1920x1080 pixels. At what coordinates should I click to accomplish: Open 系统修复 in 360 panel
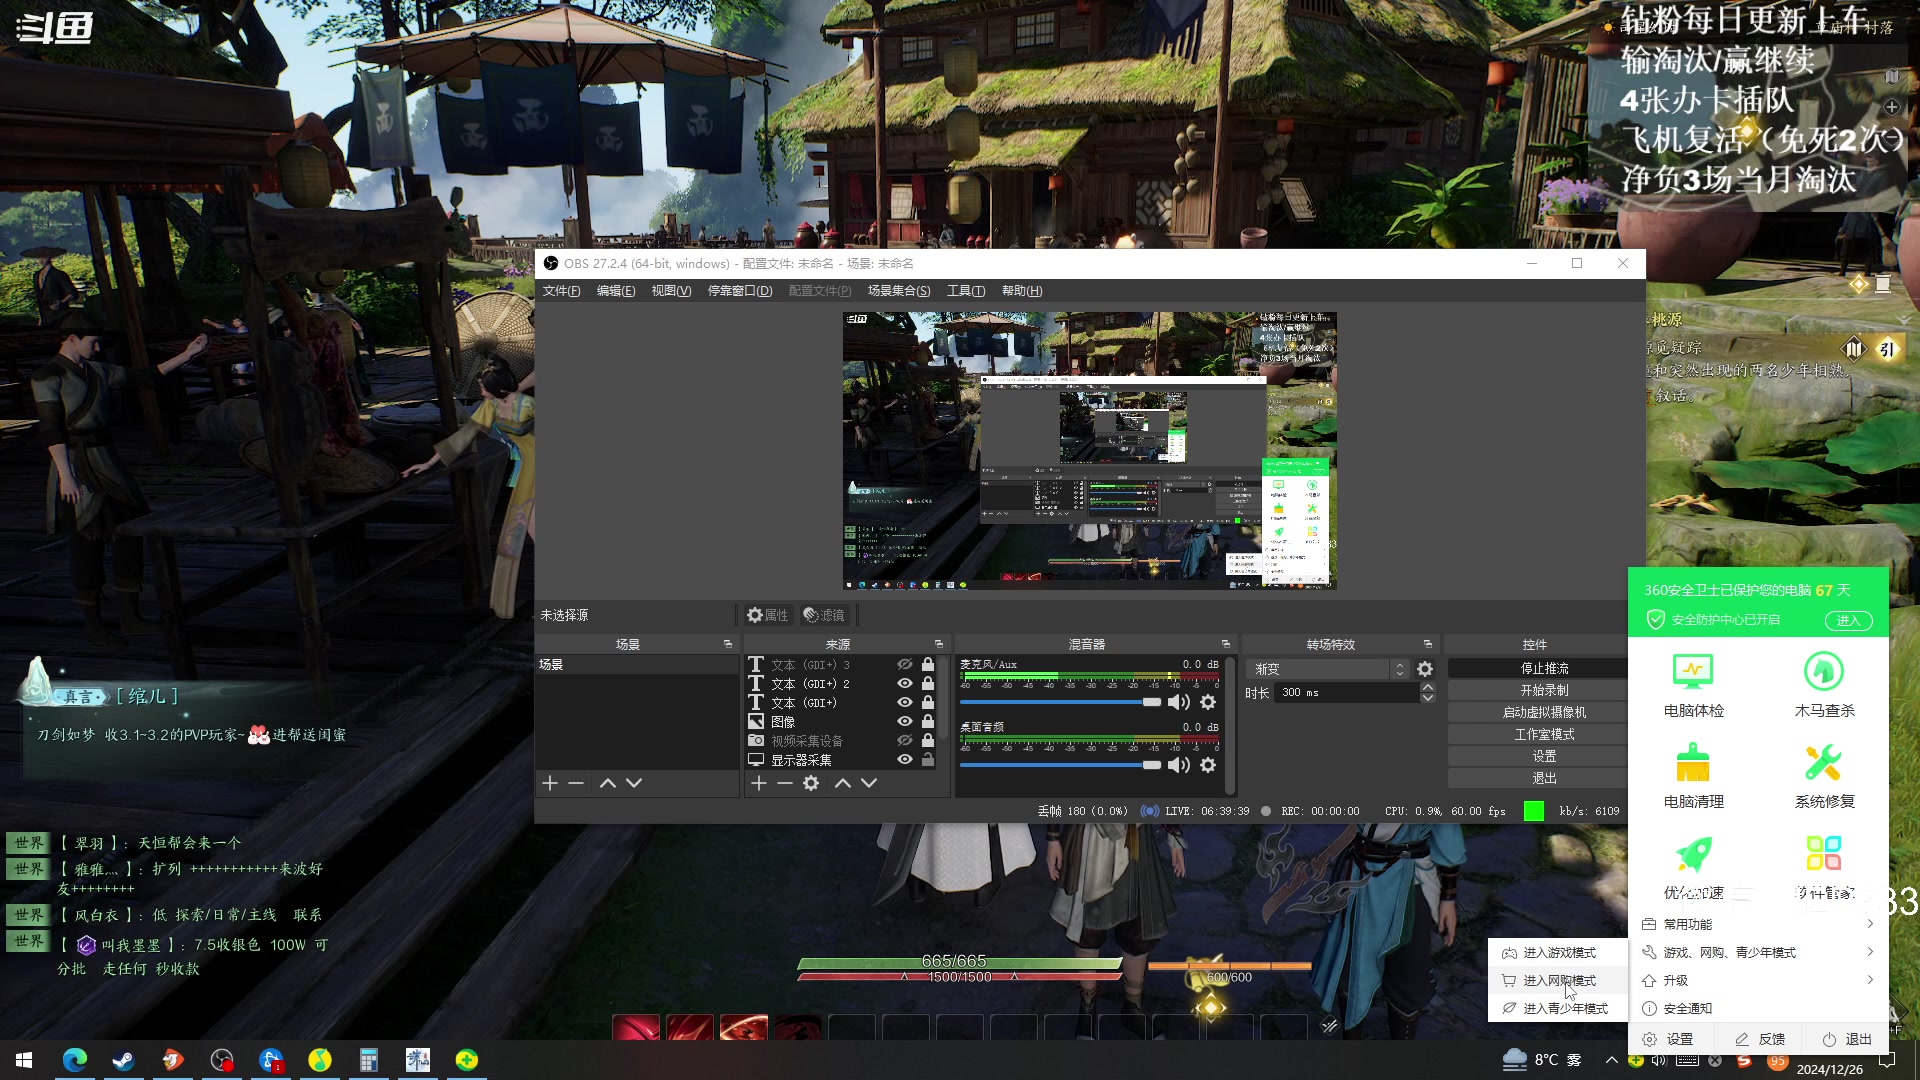click(x=1824, y=776)
